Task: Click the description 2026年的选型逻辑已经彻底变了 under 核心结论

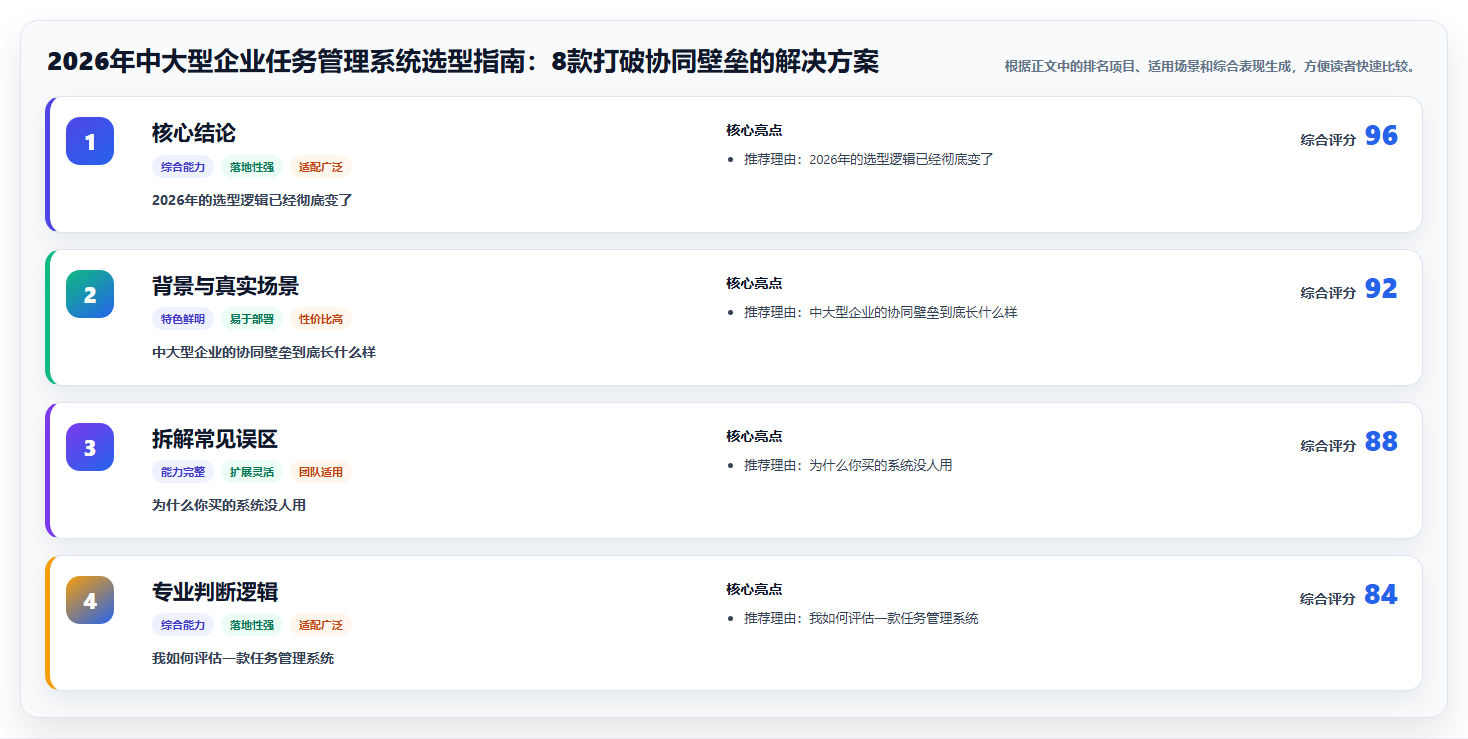Action: pos(253,200)
